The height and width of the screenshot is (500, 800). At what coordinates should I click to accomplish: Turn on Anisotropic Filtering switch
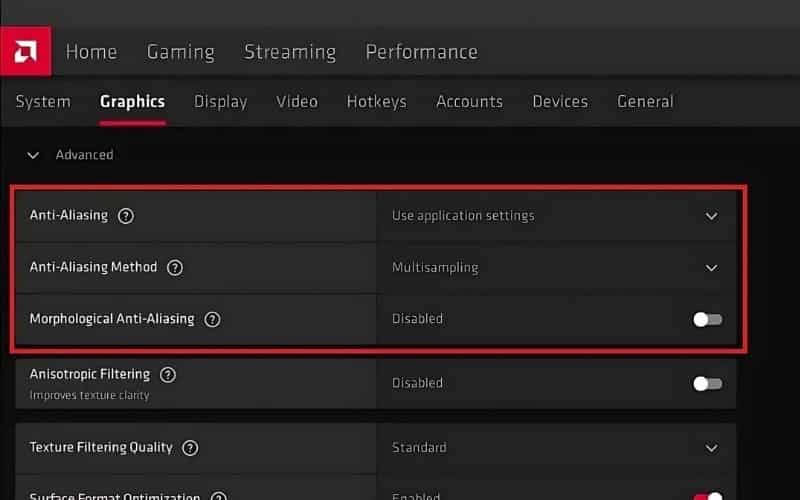click(x=707, y=383)
